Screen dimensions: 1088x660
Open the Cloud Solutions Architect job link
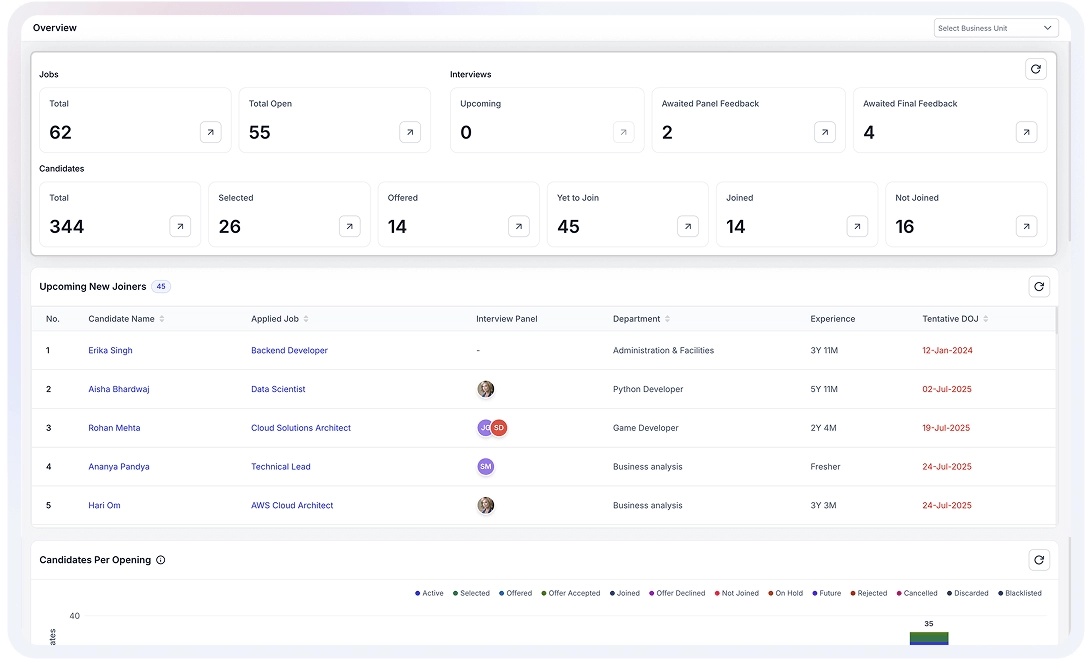point(301,428)
